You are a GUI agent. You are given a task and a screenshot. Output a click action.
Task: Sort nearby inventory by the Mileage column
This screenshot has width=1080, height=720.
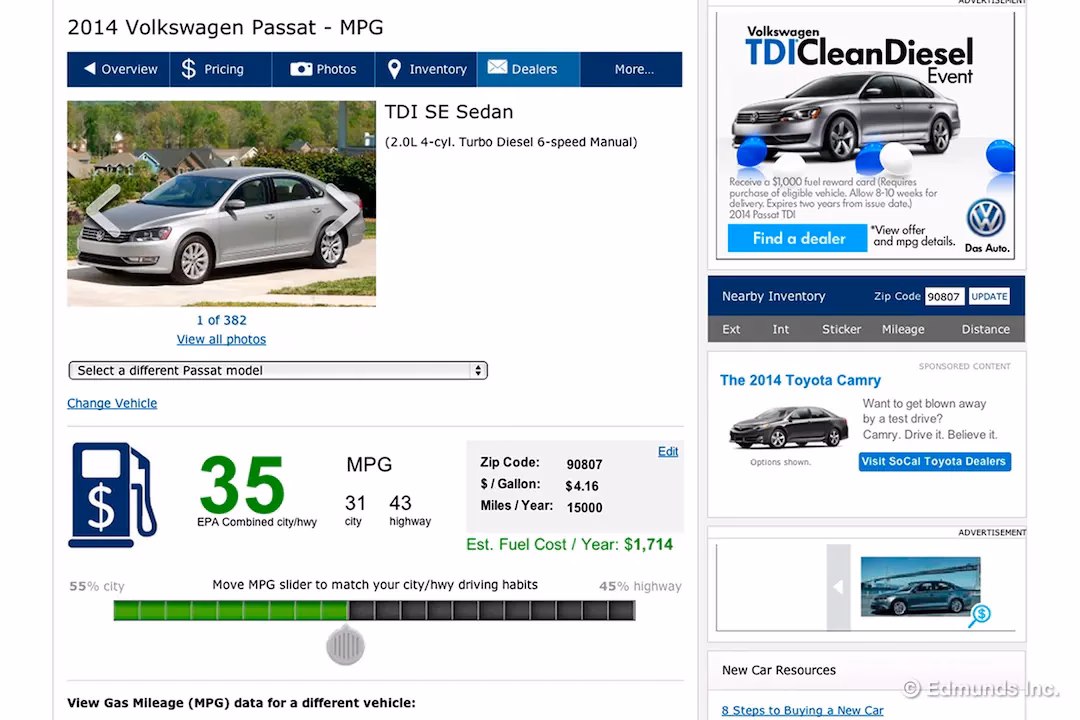pos(903,329)
